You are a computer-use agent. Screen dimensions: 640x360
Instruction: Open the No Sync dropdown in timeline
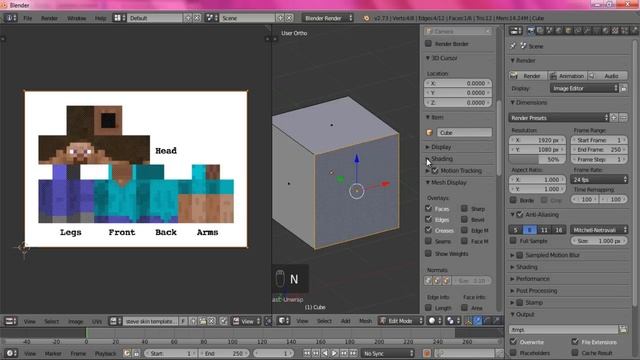point(388,353)
